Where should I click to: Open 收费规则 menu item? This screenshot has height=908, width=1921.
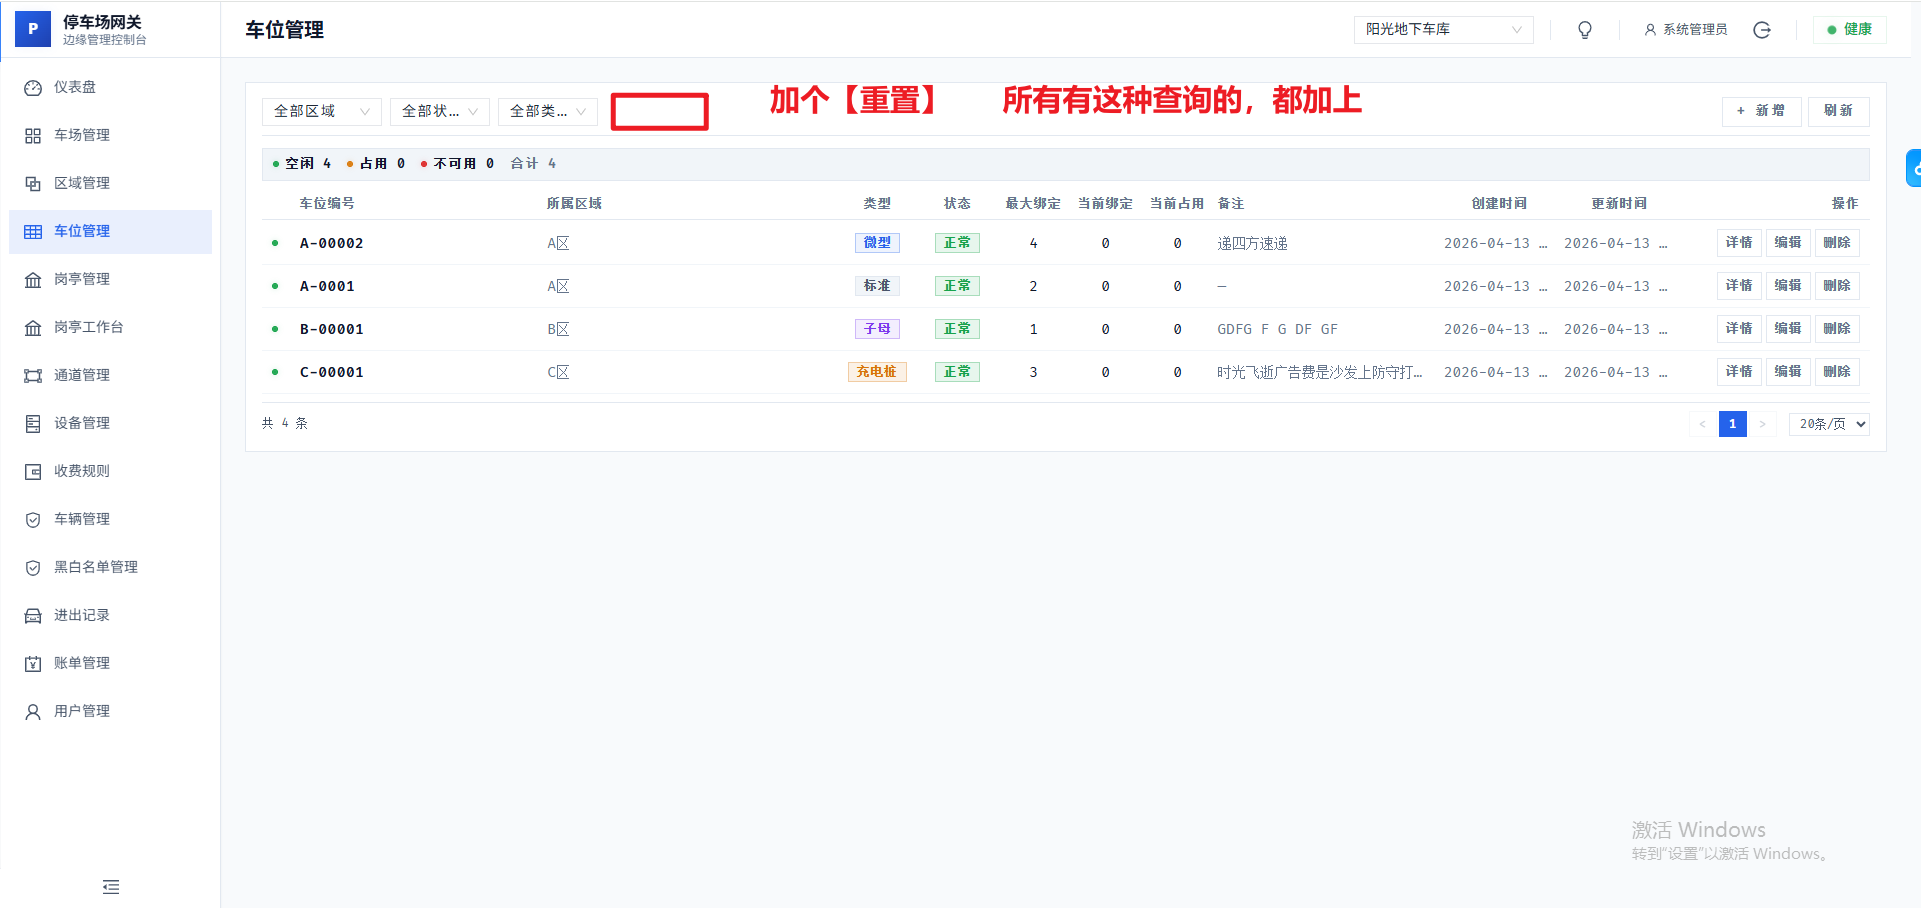82,471
